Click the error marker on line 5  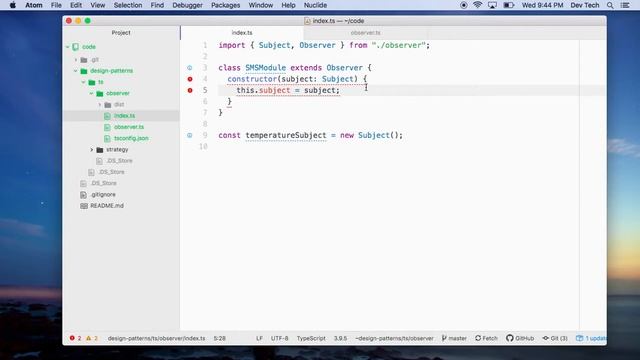point(190,90)
